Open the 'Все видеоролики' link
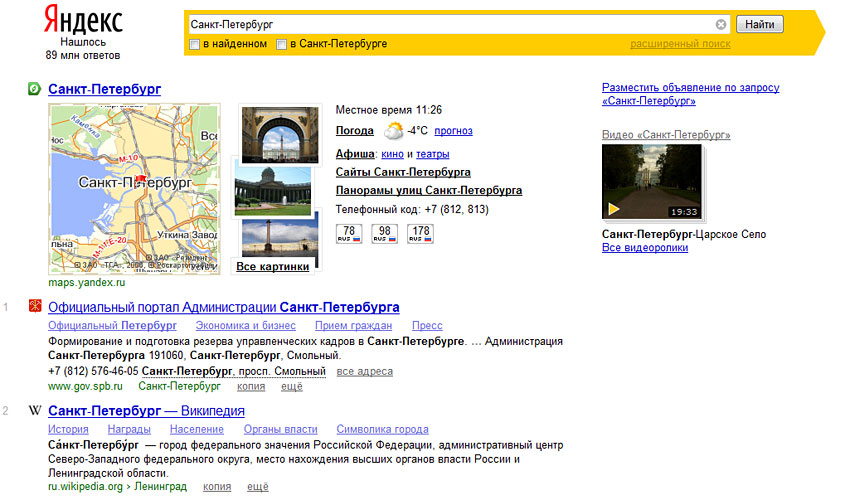Screen dimensions: 845x500 coord(645,248)
